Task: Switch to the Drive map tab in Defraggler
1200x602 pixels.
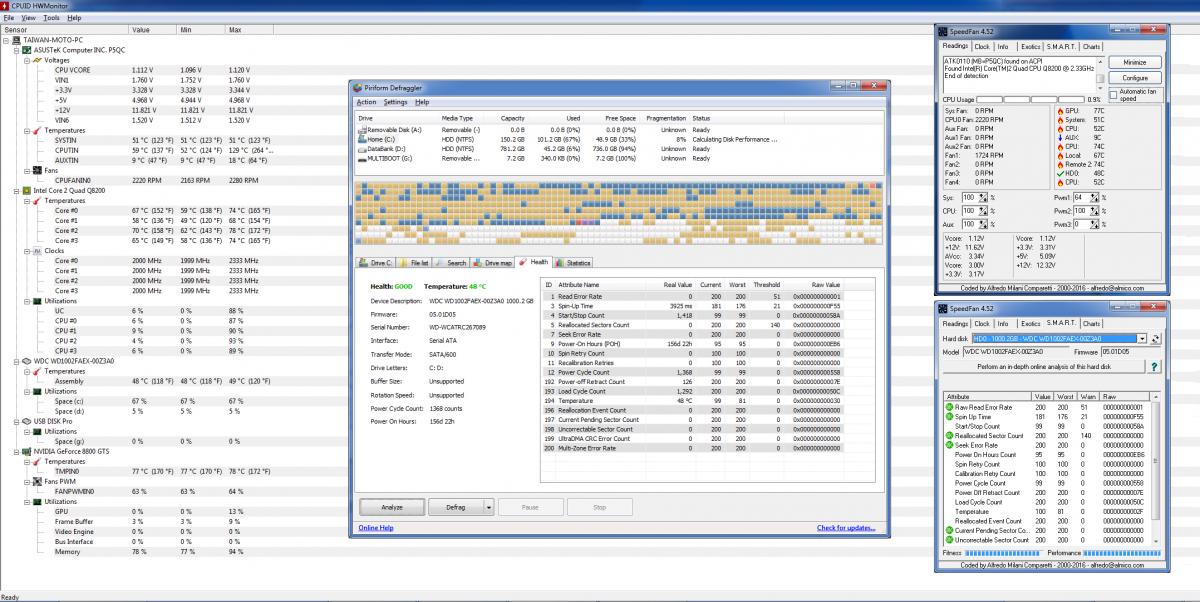Action: click(x=494, y=263)
